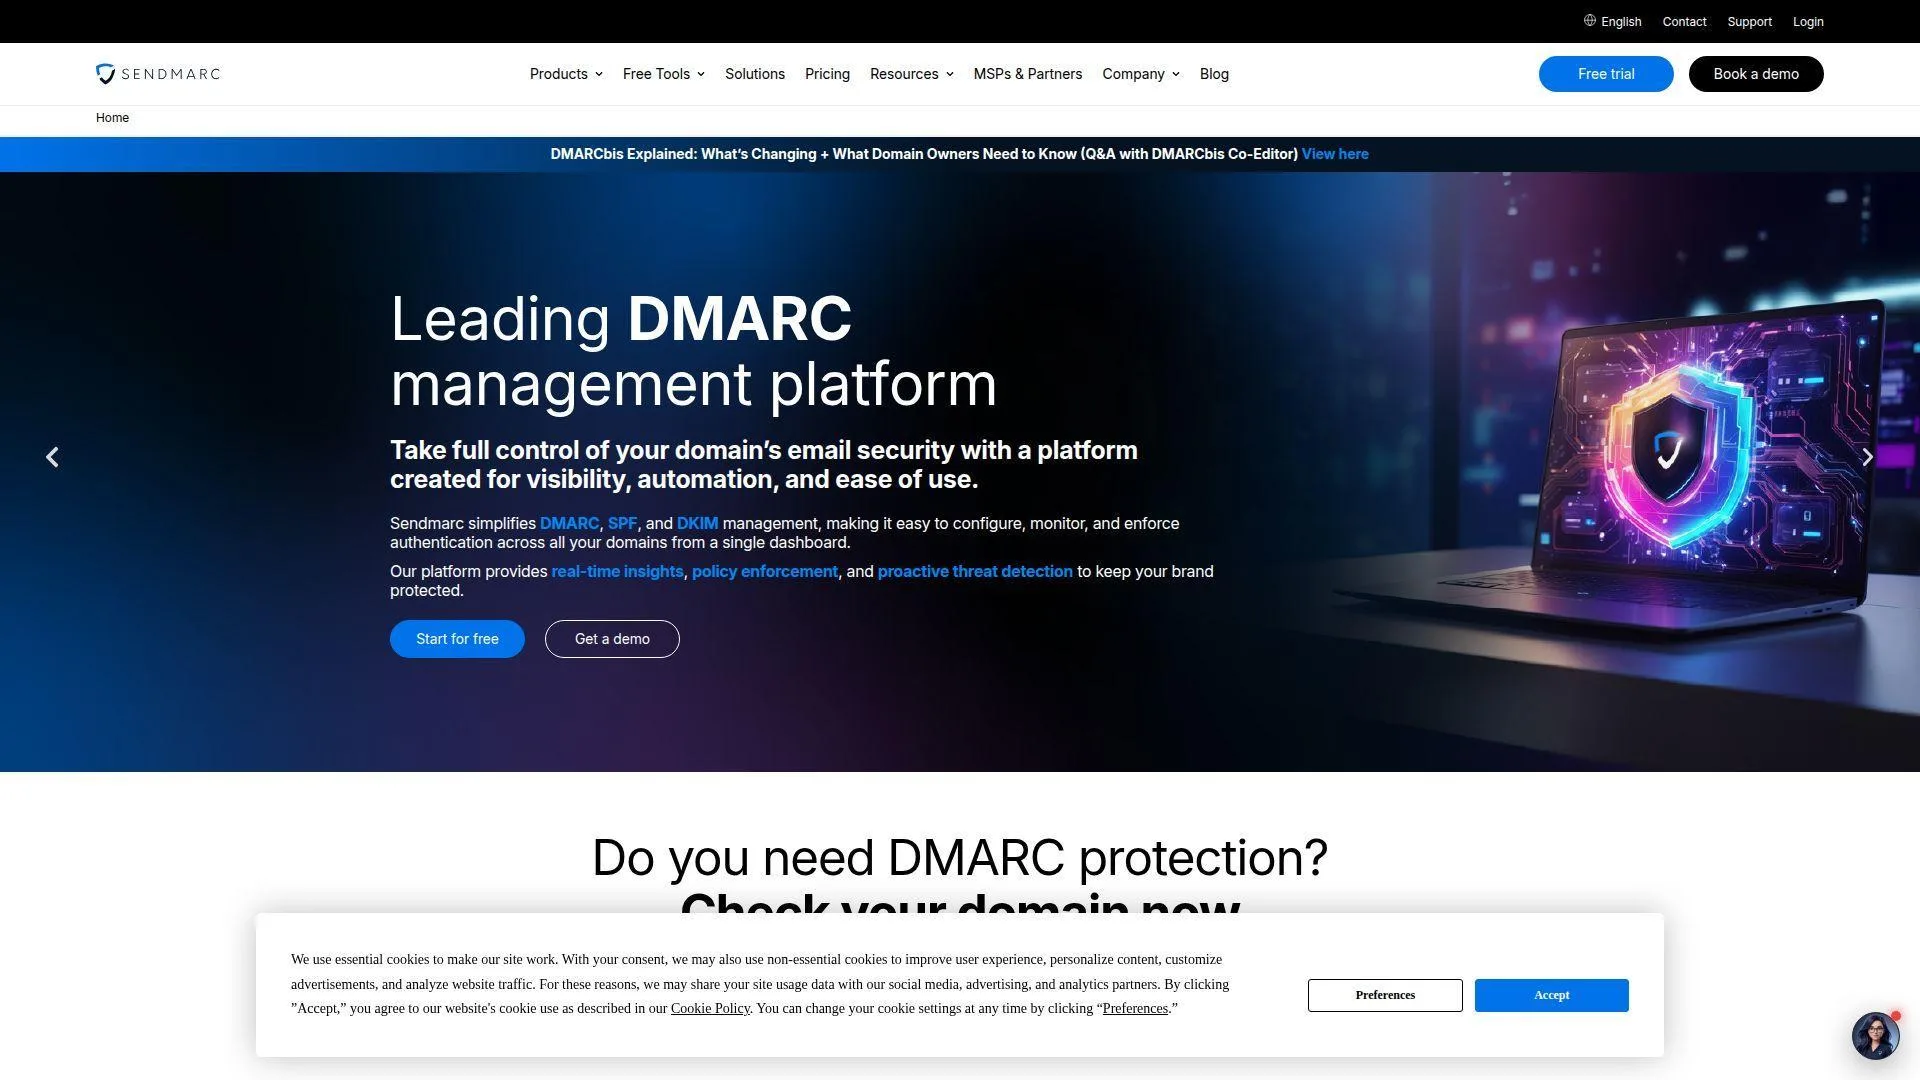Screen dimensions: 1920x1080
Task: Click the Start for free button
Action: coord(457,639)
